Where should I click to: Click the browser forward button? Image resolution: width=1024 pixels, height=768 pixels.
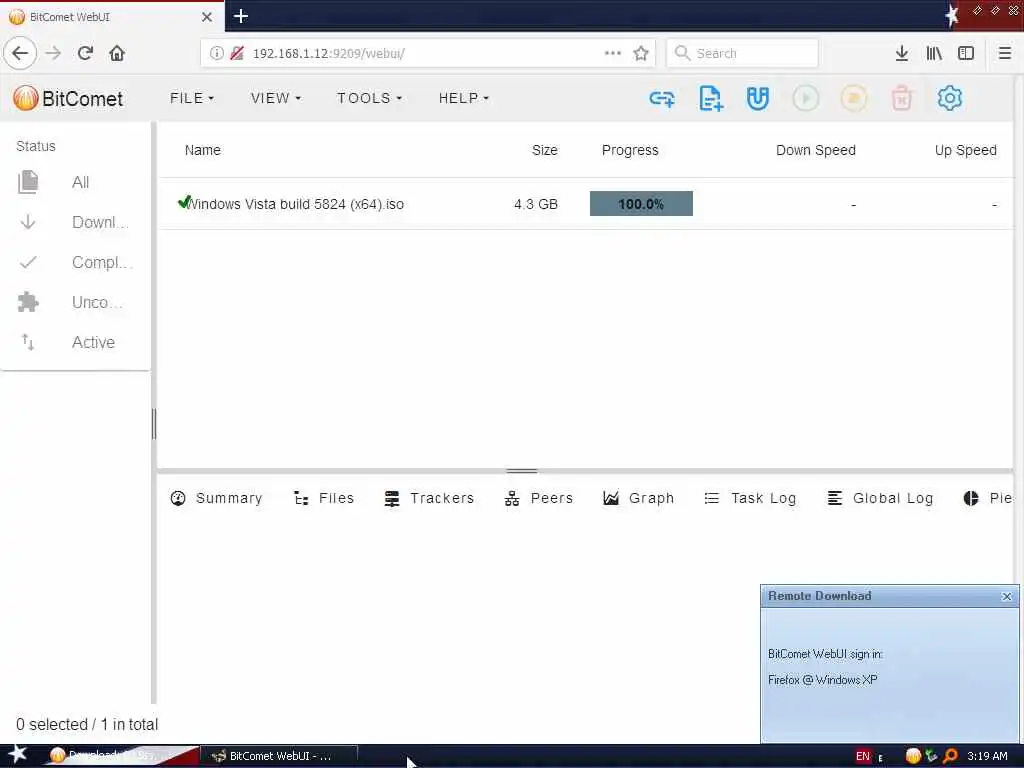tap(53, 53)
